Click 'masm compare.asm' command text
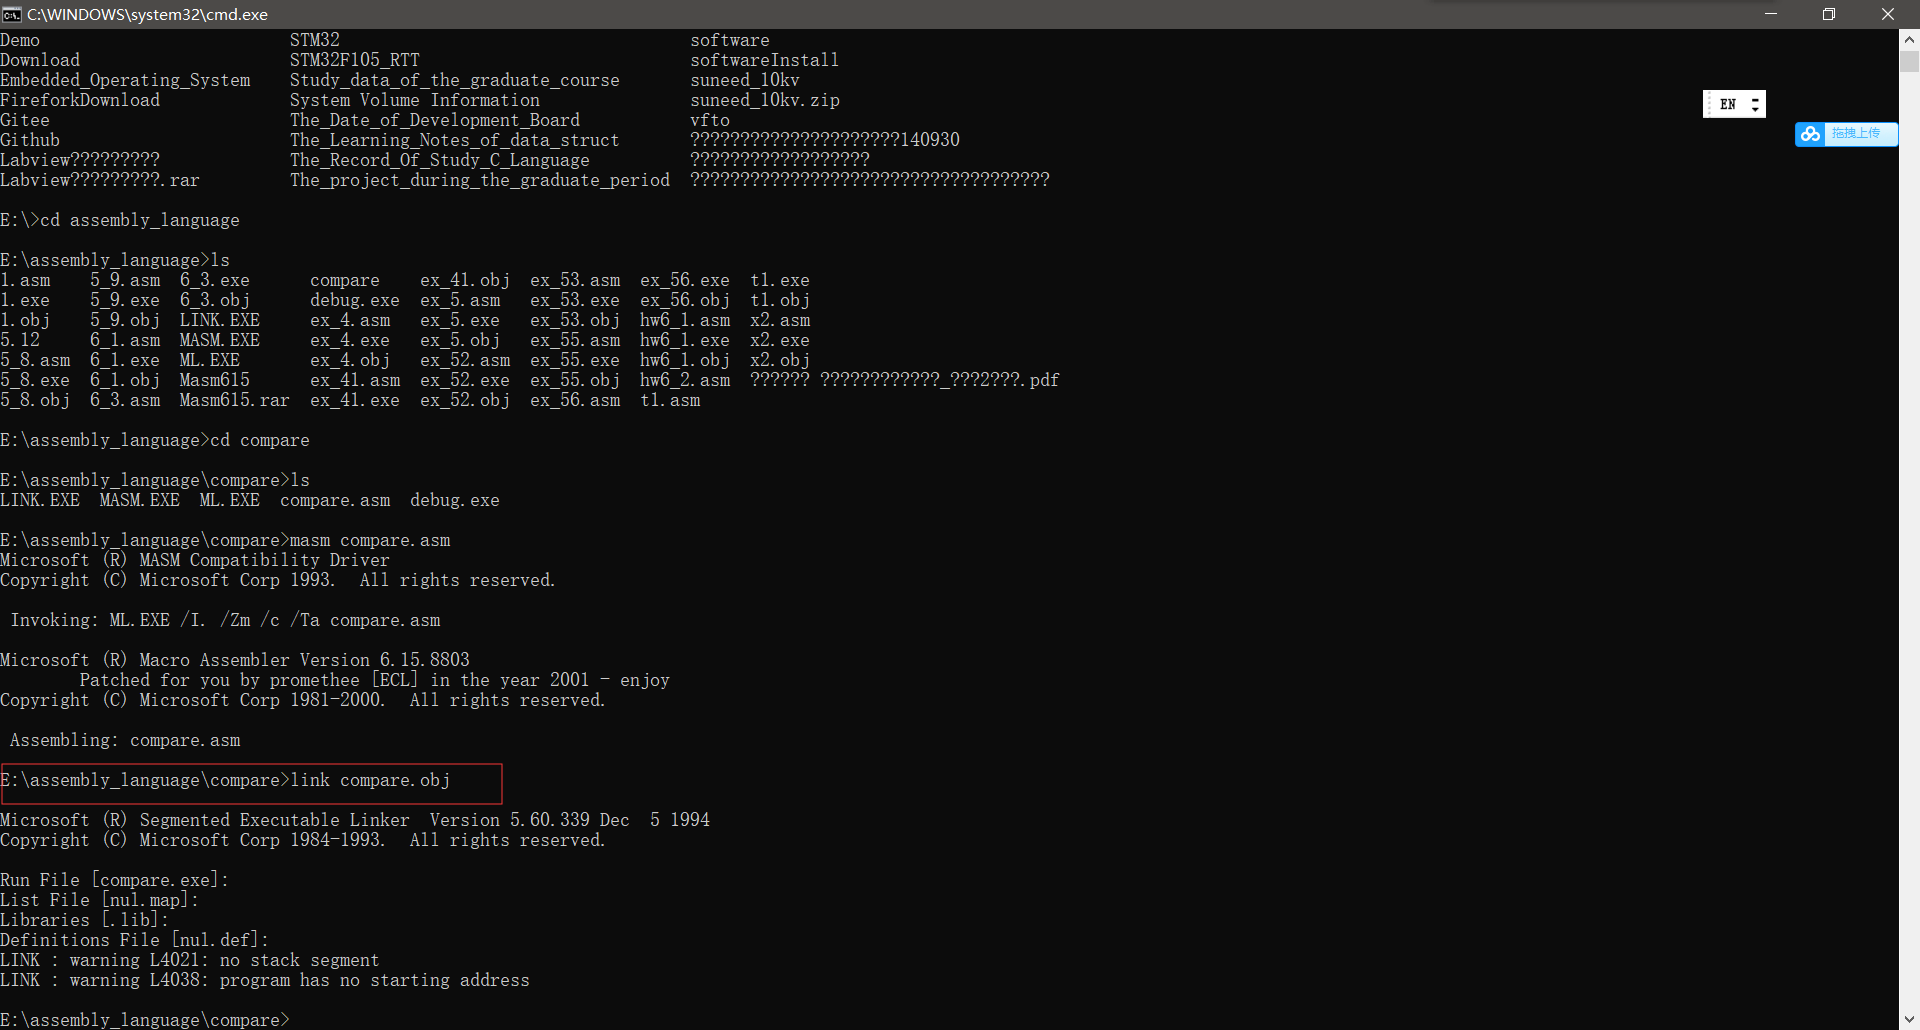This screenshot has height=1030, width=1920. tap(370, 540)
